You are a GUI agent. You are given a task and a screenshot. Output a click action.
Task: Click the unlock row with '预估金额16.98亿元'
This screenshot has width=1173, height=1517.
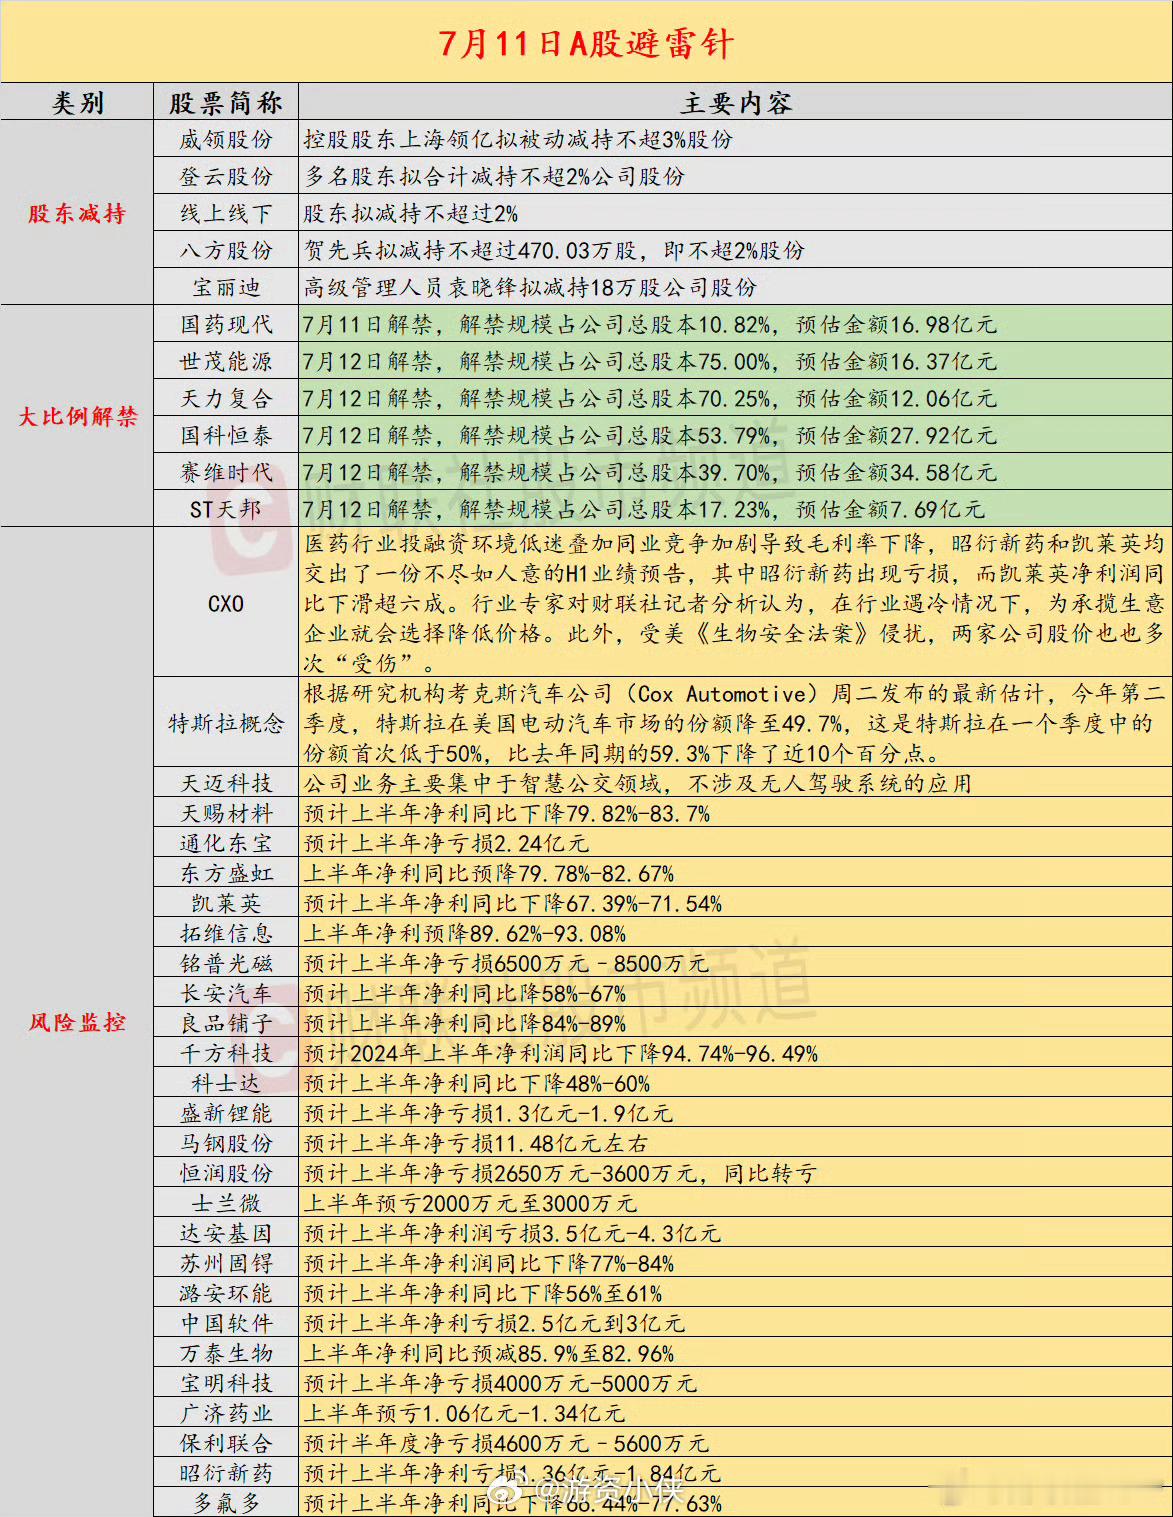[x=735, y=325]
